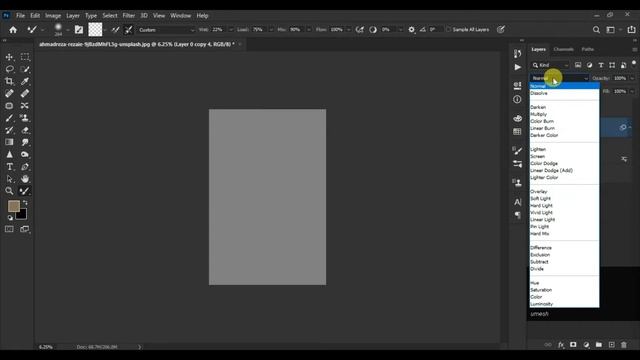
Task: Toggle type layer filter in Layers panel
Action: point(601,65)
